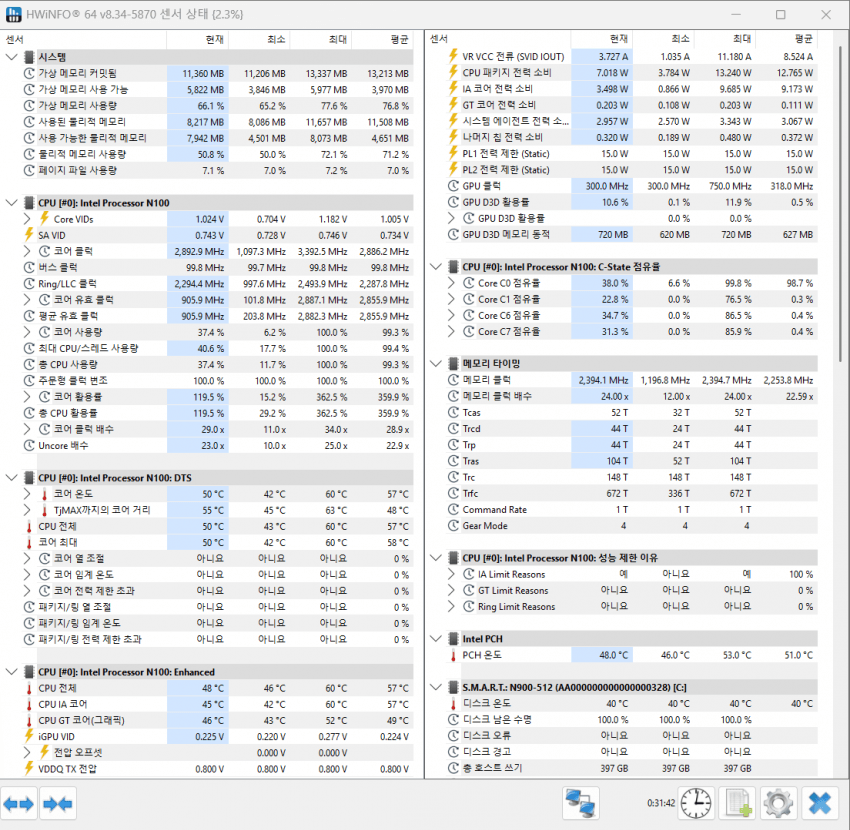Viewport: 850px width, 830px height.
Task: Click the log file add icon
Action: tap(736, 802)
